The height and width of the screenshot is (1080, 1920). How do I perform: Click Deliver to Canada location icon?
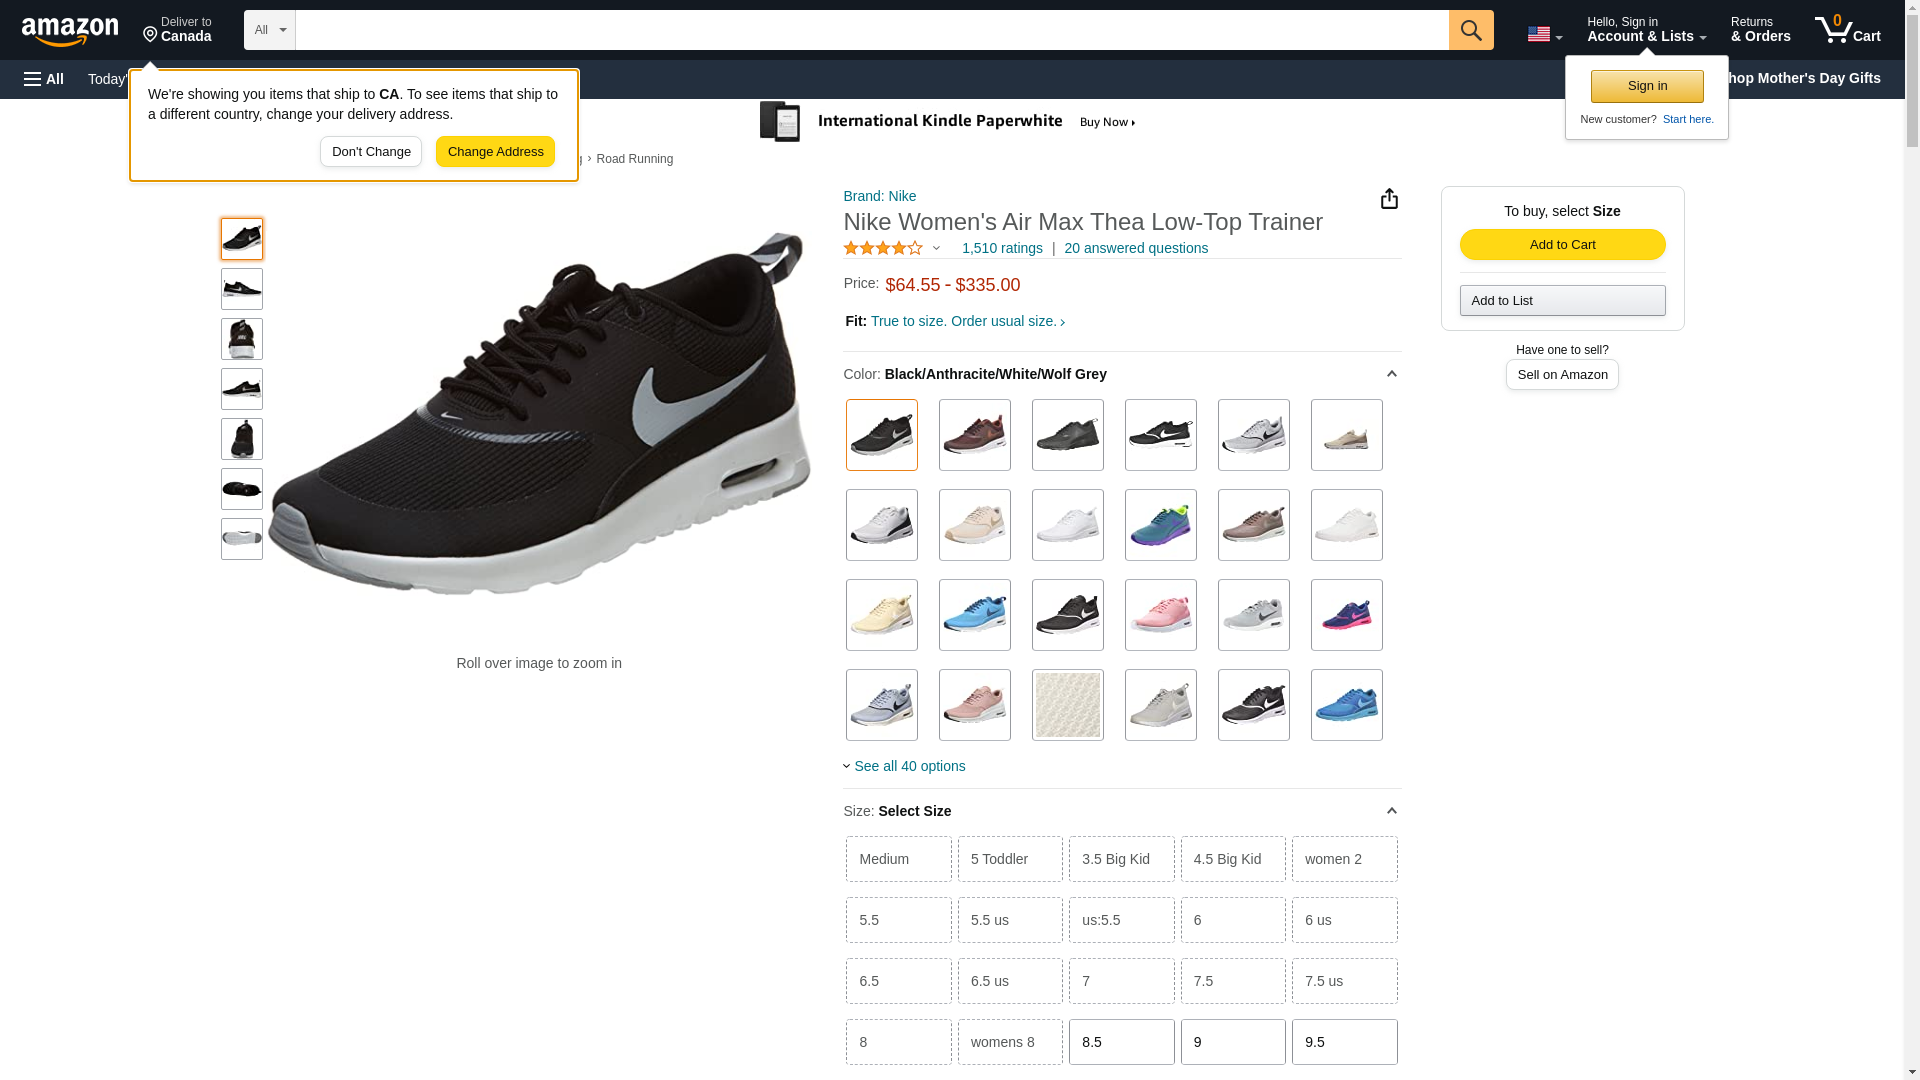point(151,36)
